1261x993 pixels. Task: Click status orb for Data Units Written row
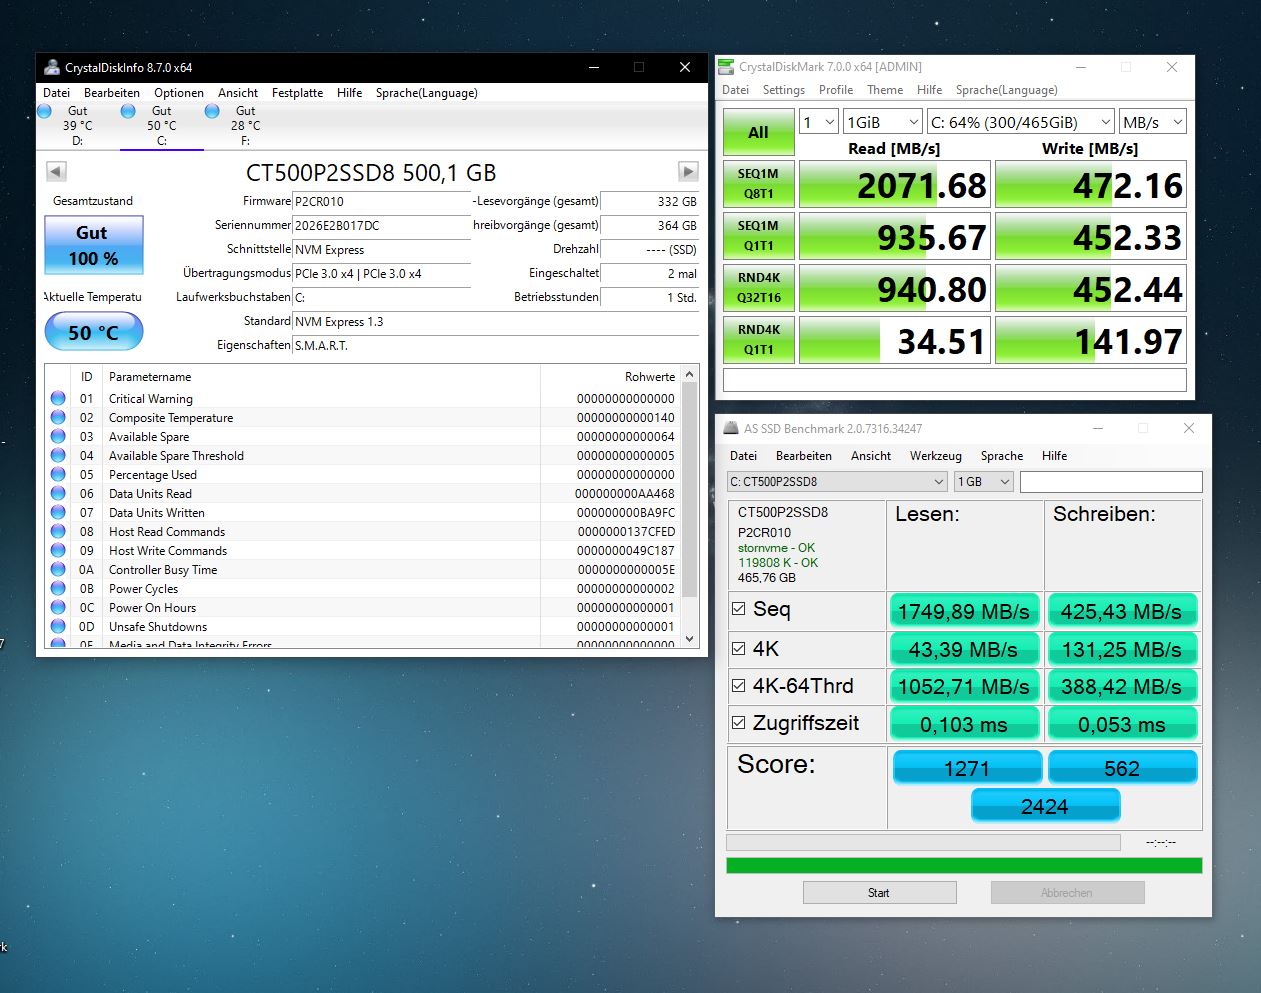pos(58,512)
